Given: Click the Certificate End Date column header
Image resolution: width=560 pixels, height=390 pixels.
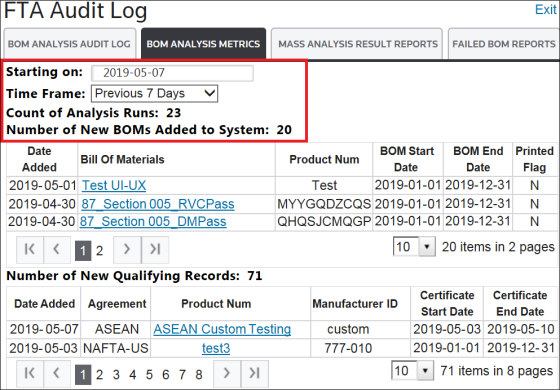Looking at the screenshot, I should 520,304.
